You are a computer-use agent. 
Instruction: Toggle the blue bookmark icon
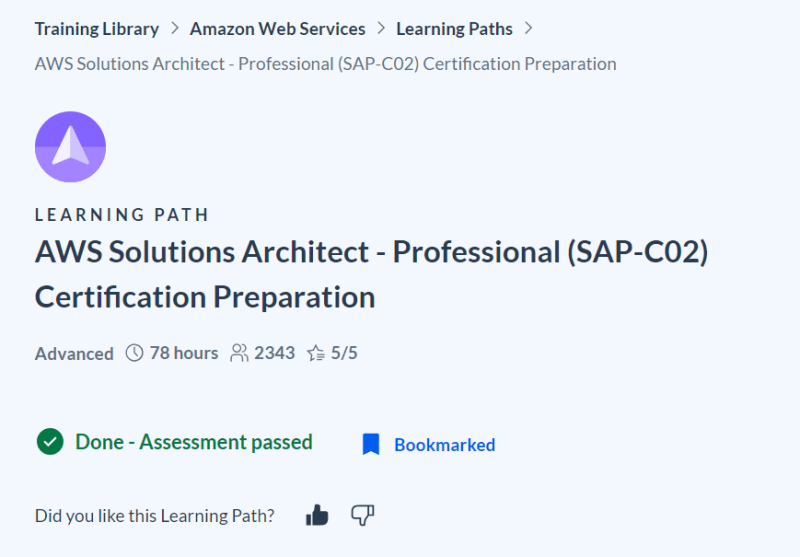pyautogui.click(x=371, y=444)
